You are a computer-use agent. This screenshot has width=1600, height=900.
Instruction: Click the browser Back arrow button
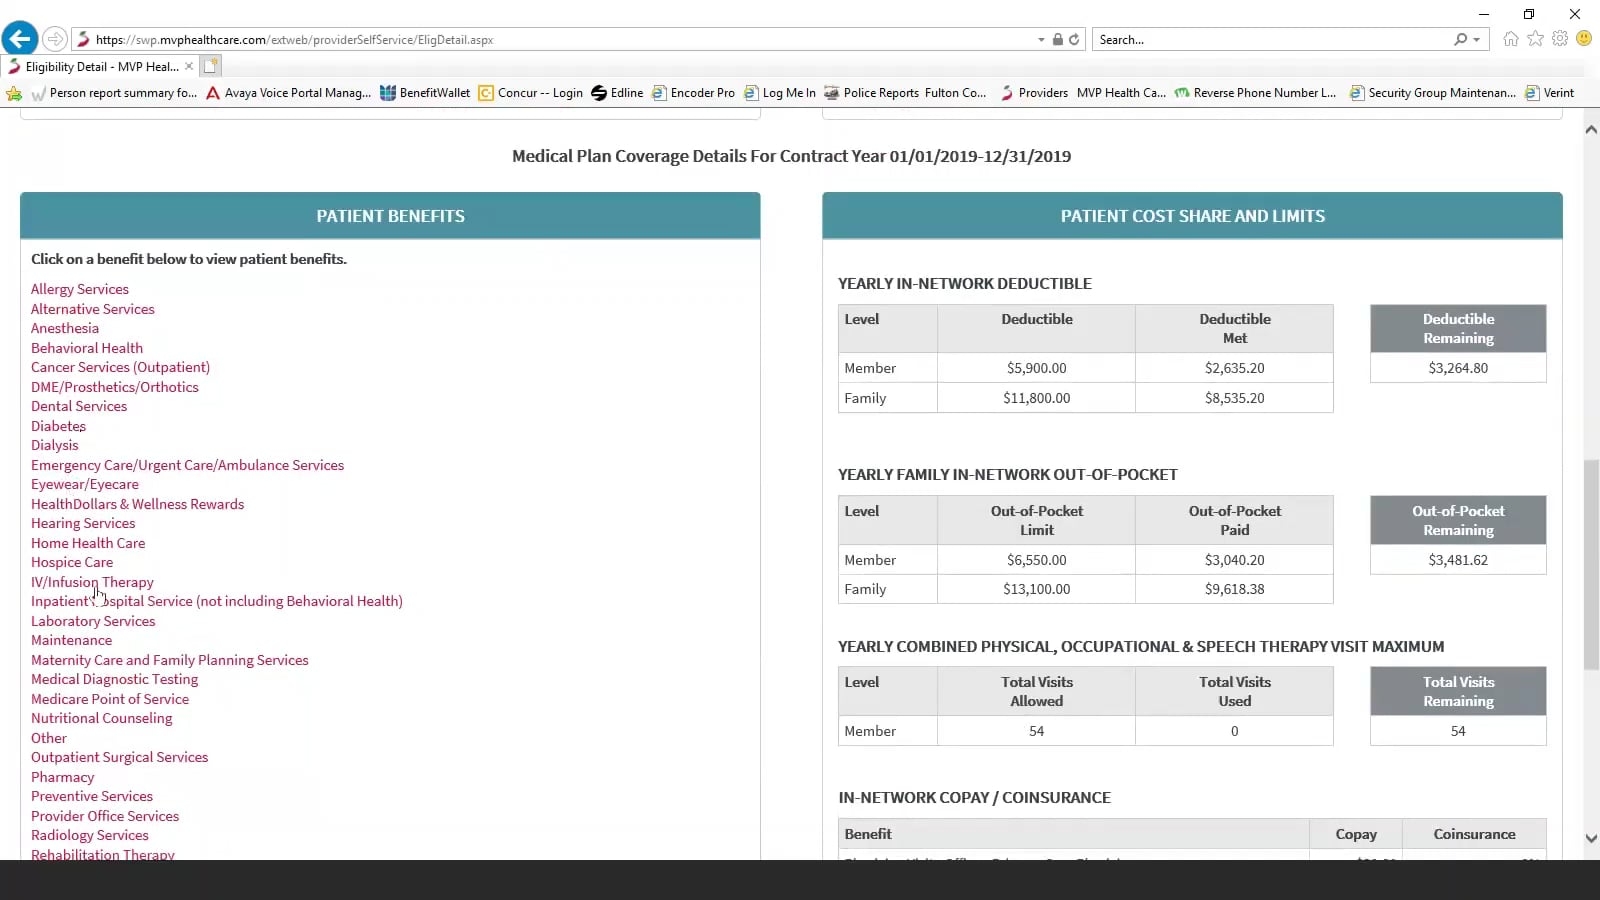(19, 39)
